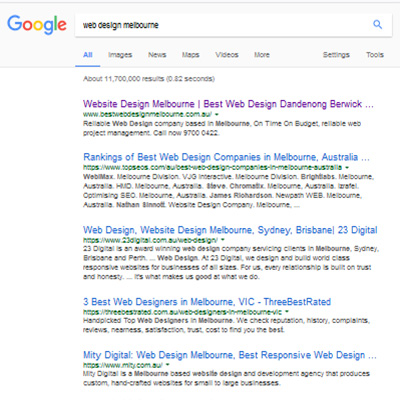
Task: Open the Videos tab
Action: coord(227,55)
